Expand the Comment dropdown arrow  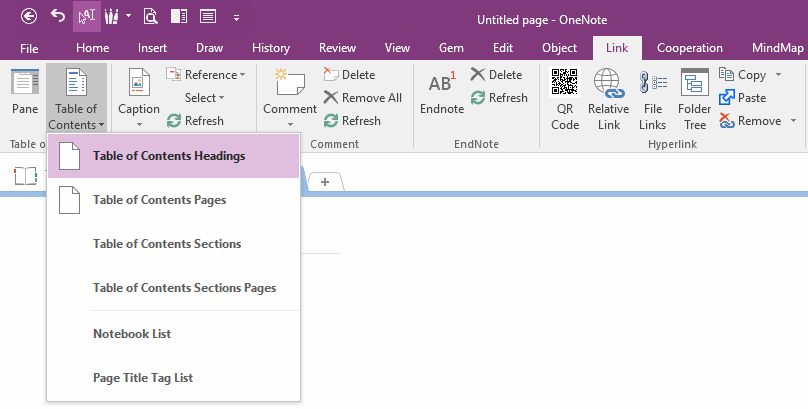pos(290,125)
